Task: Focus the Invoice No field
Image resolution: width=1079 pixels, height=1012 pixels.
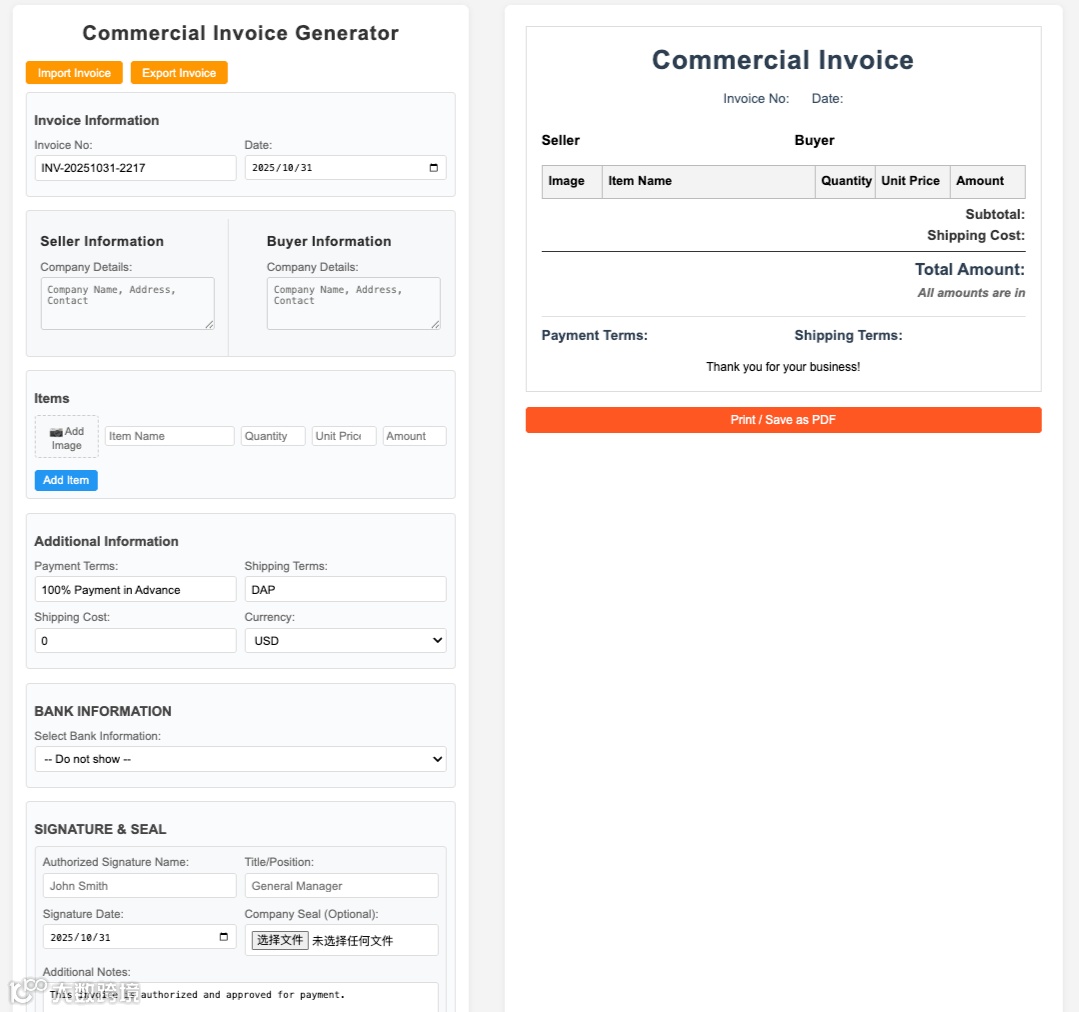Action: point(135,168)
